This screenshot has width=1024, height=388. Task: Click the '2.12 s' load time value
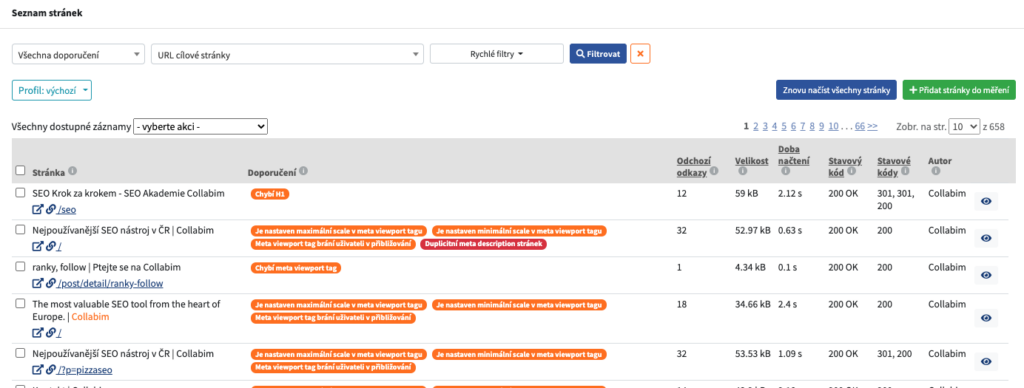pos(790,193)
